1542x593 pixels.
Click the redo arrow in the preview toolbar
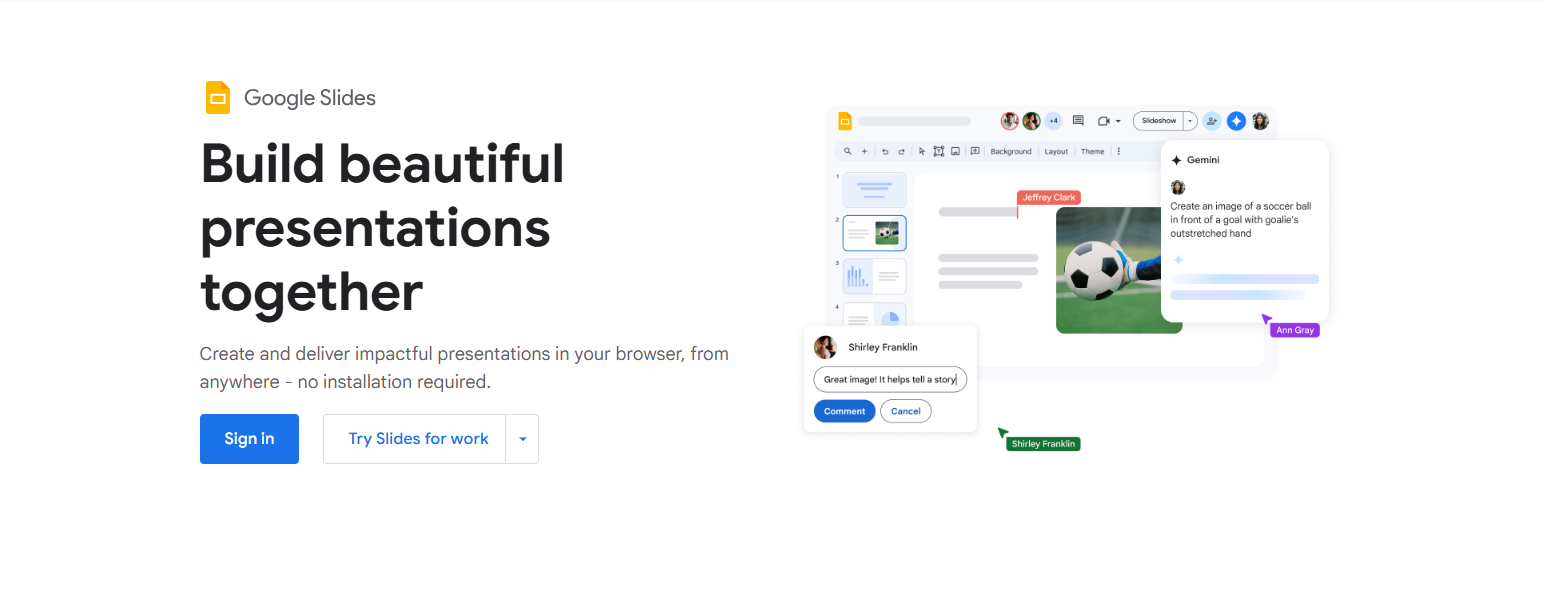[901, 152]
